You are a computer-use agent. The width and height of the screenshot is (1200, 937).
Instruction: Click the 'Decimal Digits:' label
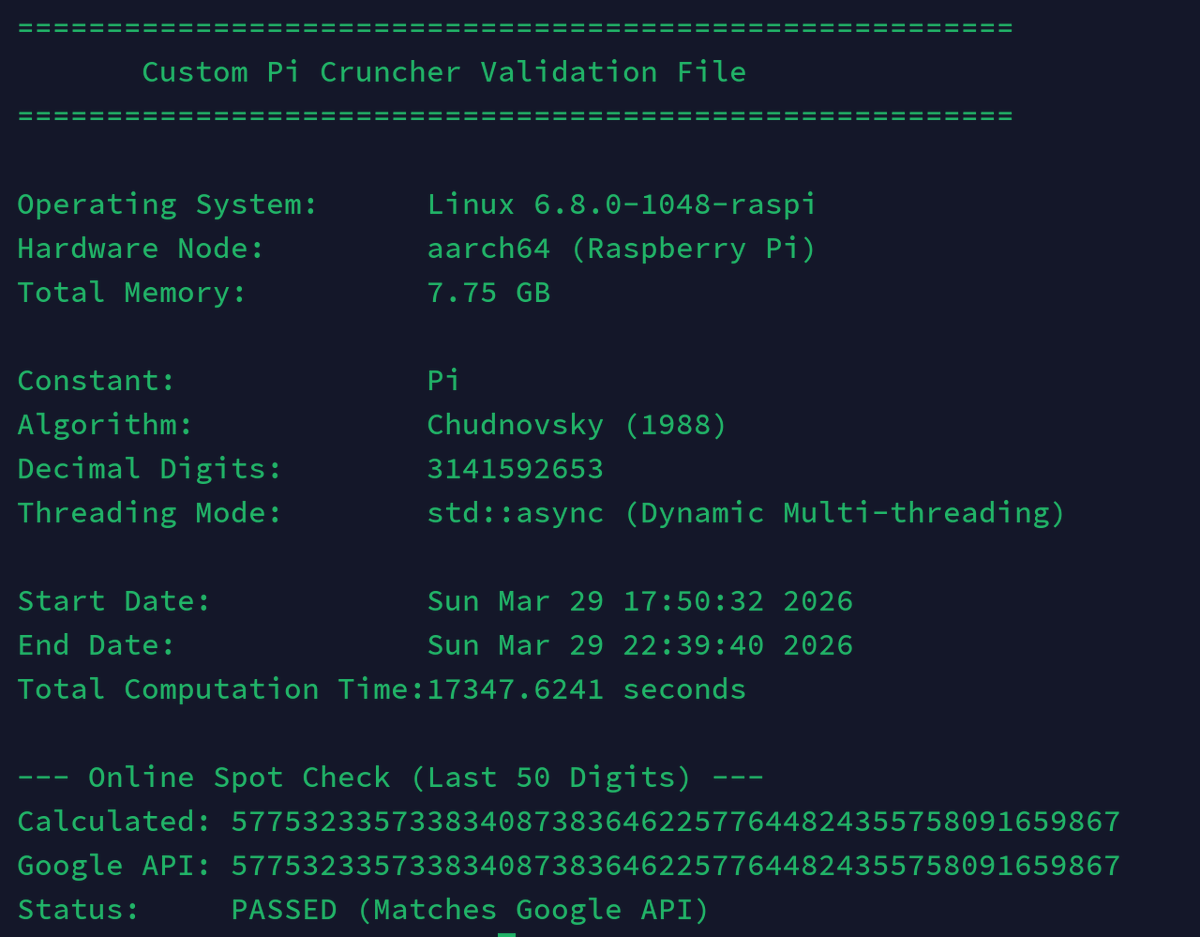pos(150,469)
